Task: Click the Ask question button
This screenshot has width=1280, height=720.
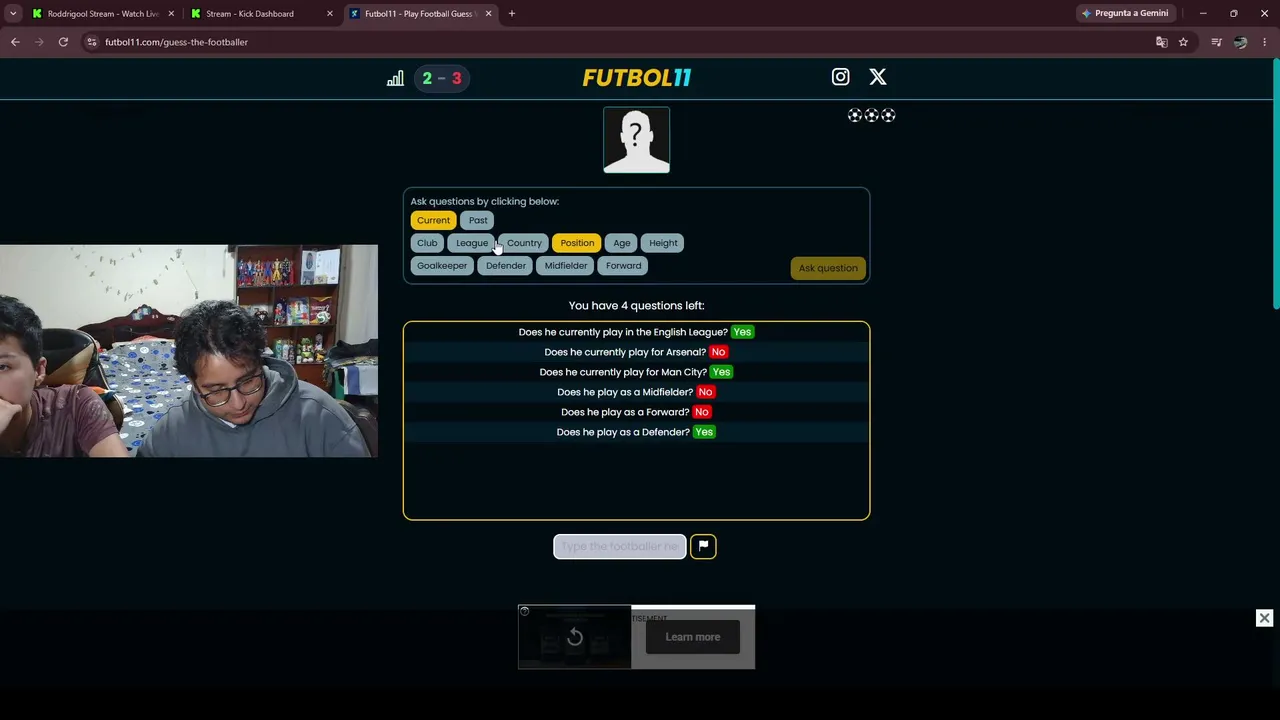Action: [828, 268]
